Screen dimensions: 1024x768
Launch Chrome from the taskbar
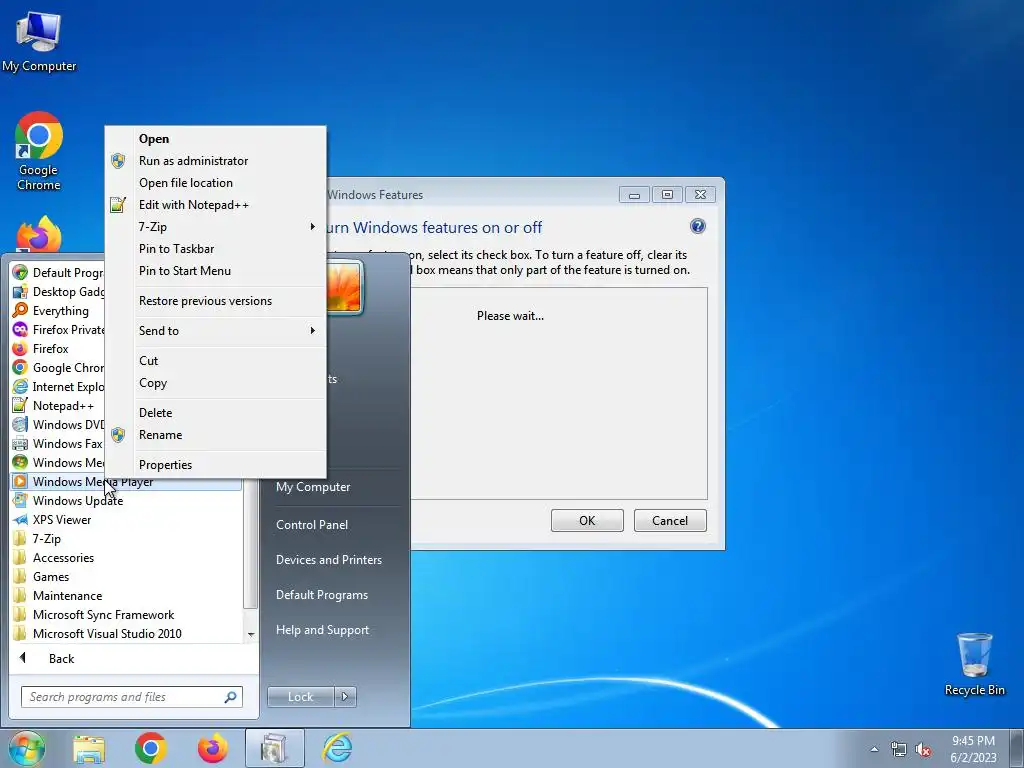(151, 748)
